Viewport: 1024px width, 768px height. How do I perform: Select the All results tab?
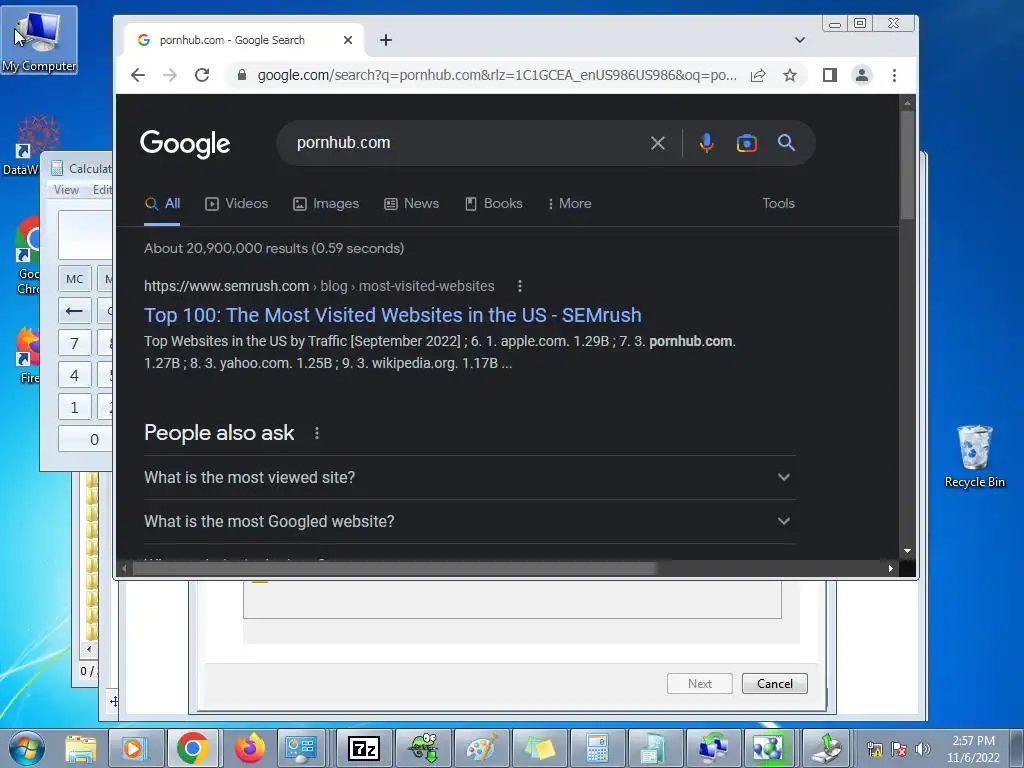point(162,203)
